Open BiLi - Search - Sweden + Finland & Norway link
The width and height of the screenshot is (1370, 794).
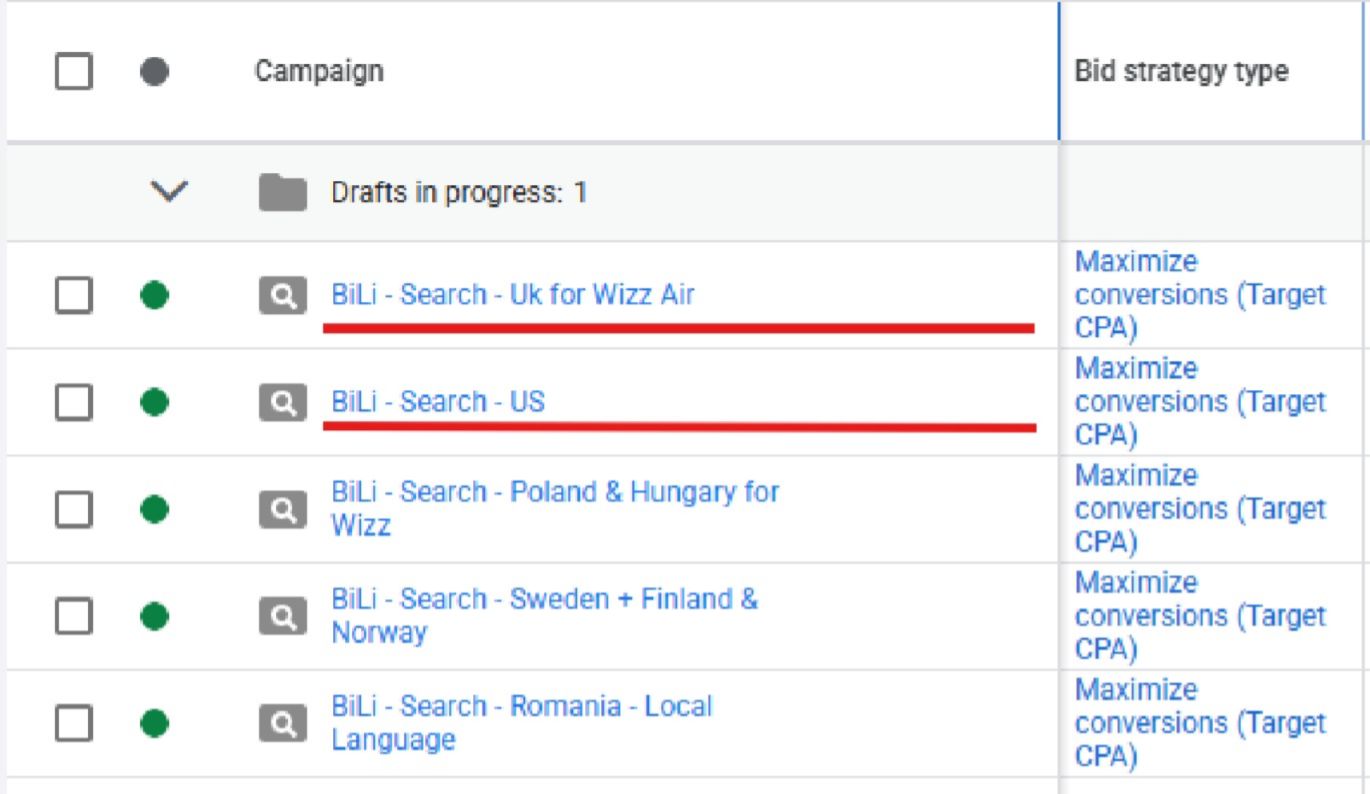544,600
